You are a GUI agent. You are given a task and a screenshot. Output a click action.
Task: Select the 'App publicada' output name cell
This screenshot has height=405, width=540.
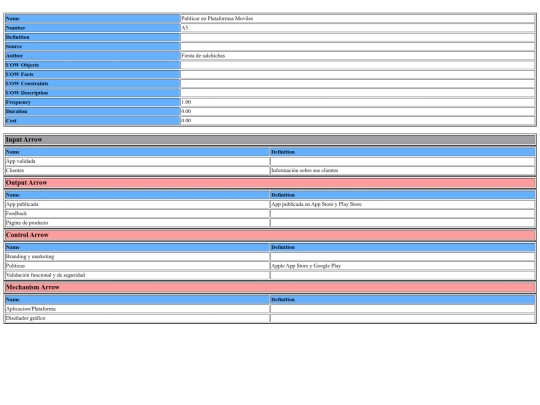[137, 204]
